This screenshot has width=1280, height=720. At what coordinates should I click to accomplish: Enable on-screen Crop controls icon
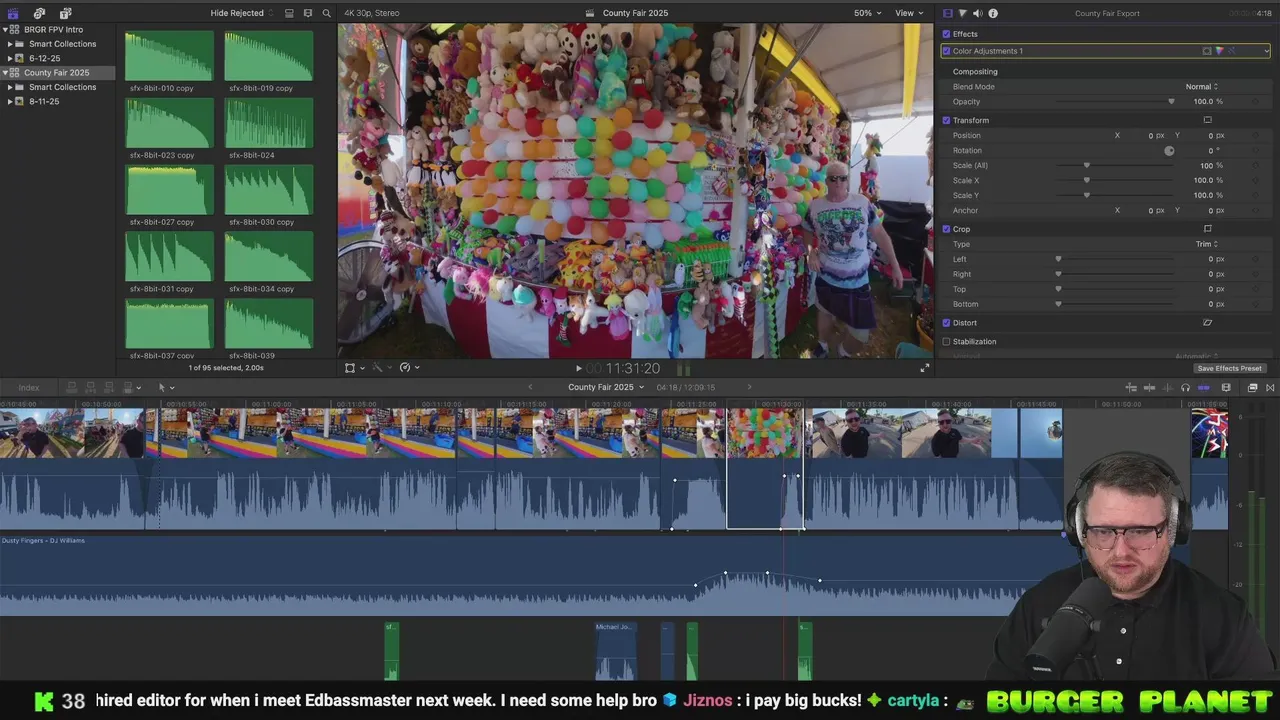click(1207, 229)
